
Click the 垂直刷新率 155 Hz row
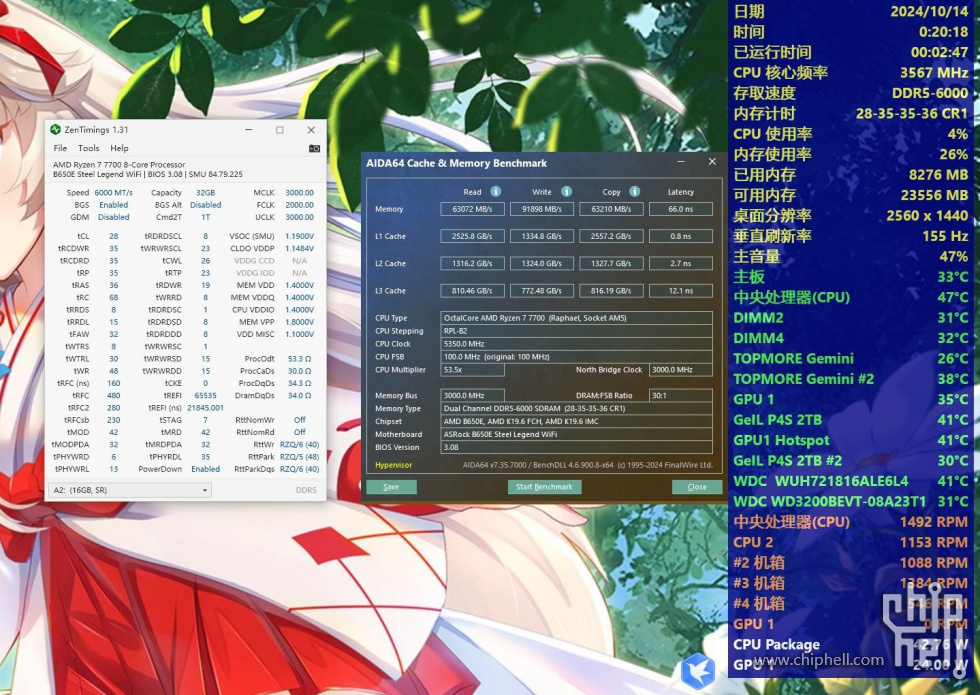click(851, 236)
